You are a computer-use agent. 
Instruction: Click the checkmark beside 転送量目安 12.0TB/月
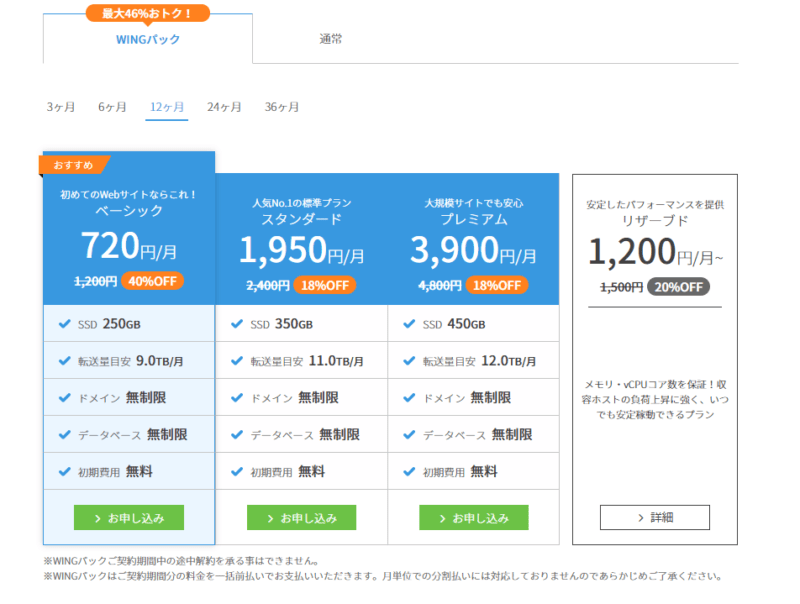click(x=409, y=361)
